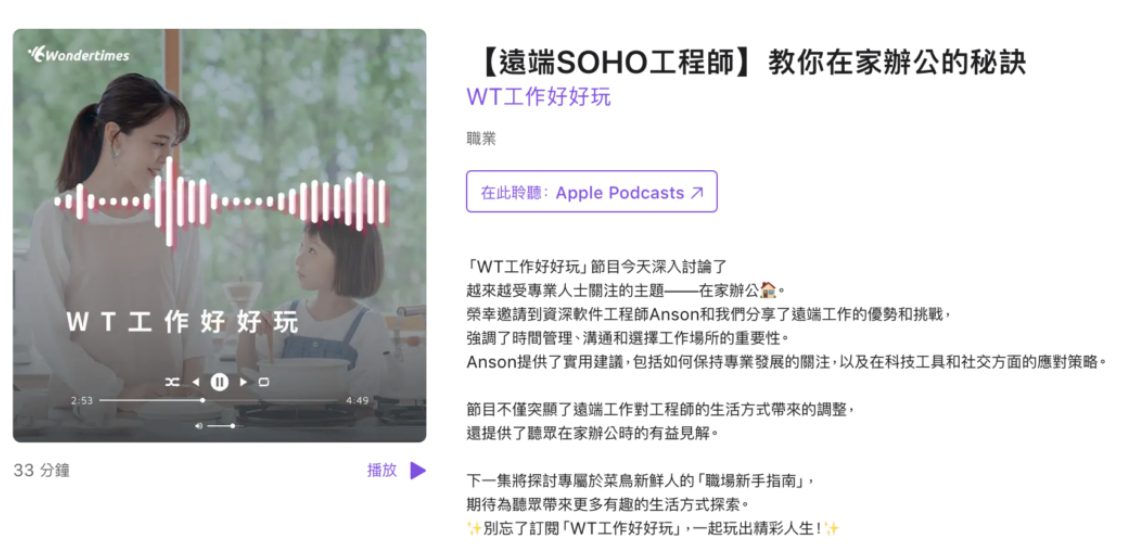1128x558 pixels.
Task: Click the Wondertimes logo on the cover
Action: click(x=78, y=55)
